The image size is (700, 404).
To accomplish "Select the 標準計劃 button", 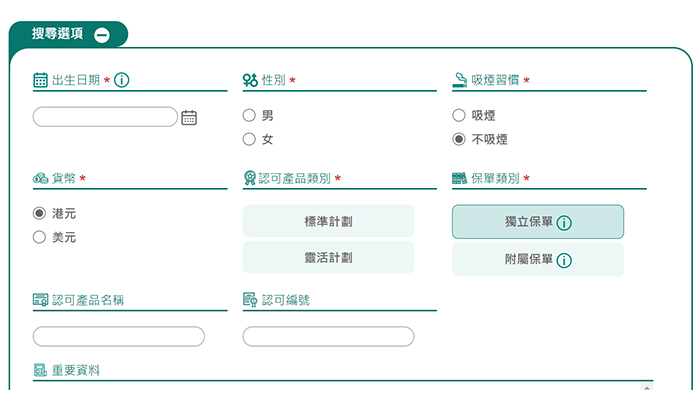I will click(x=328, y=221).
